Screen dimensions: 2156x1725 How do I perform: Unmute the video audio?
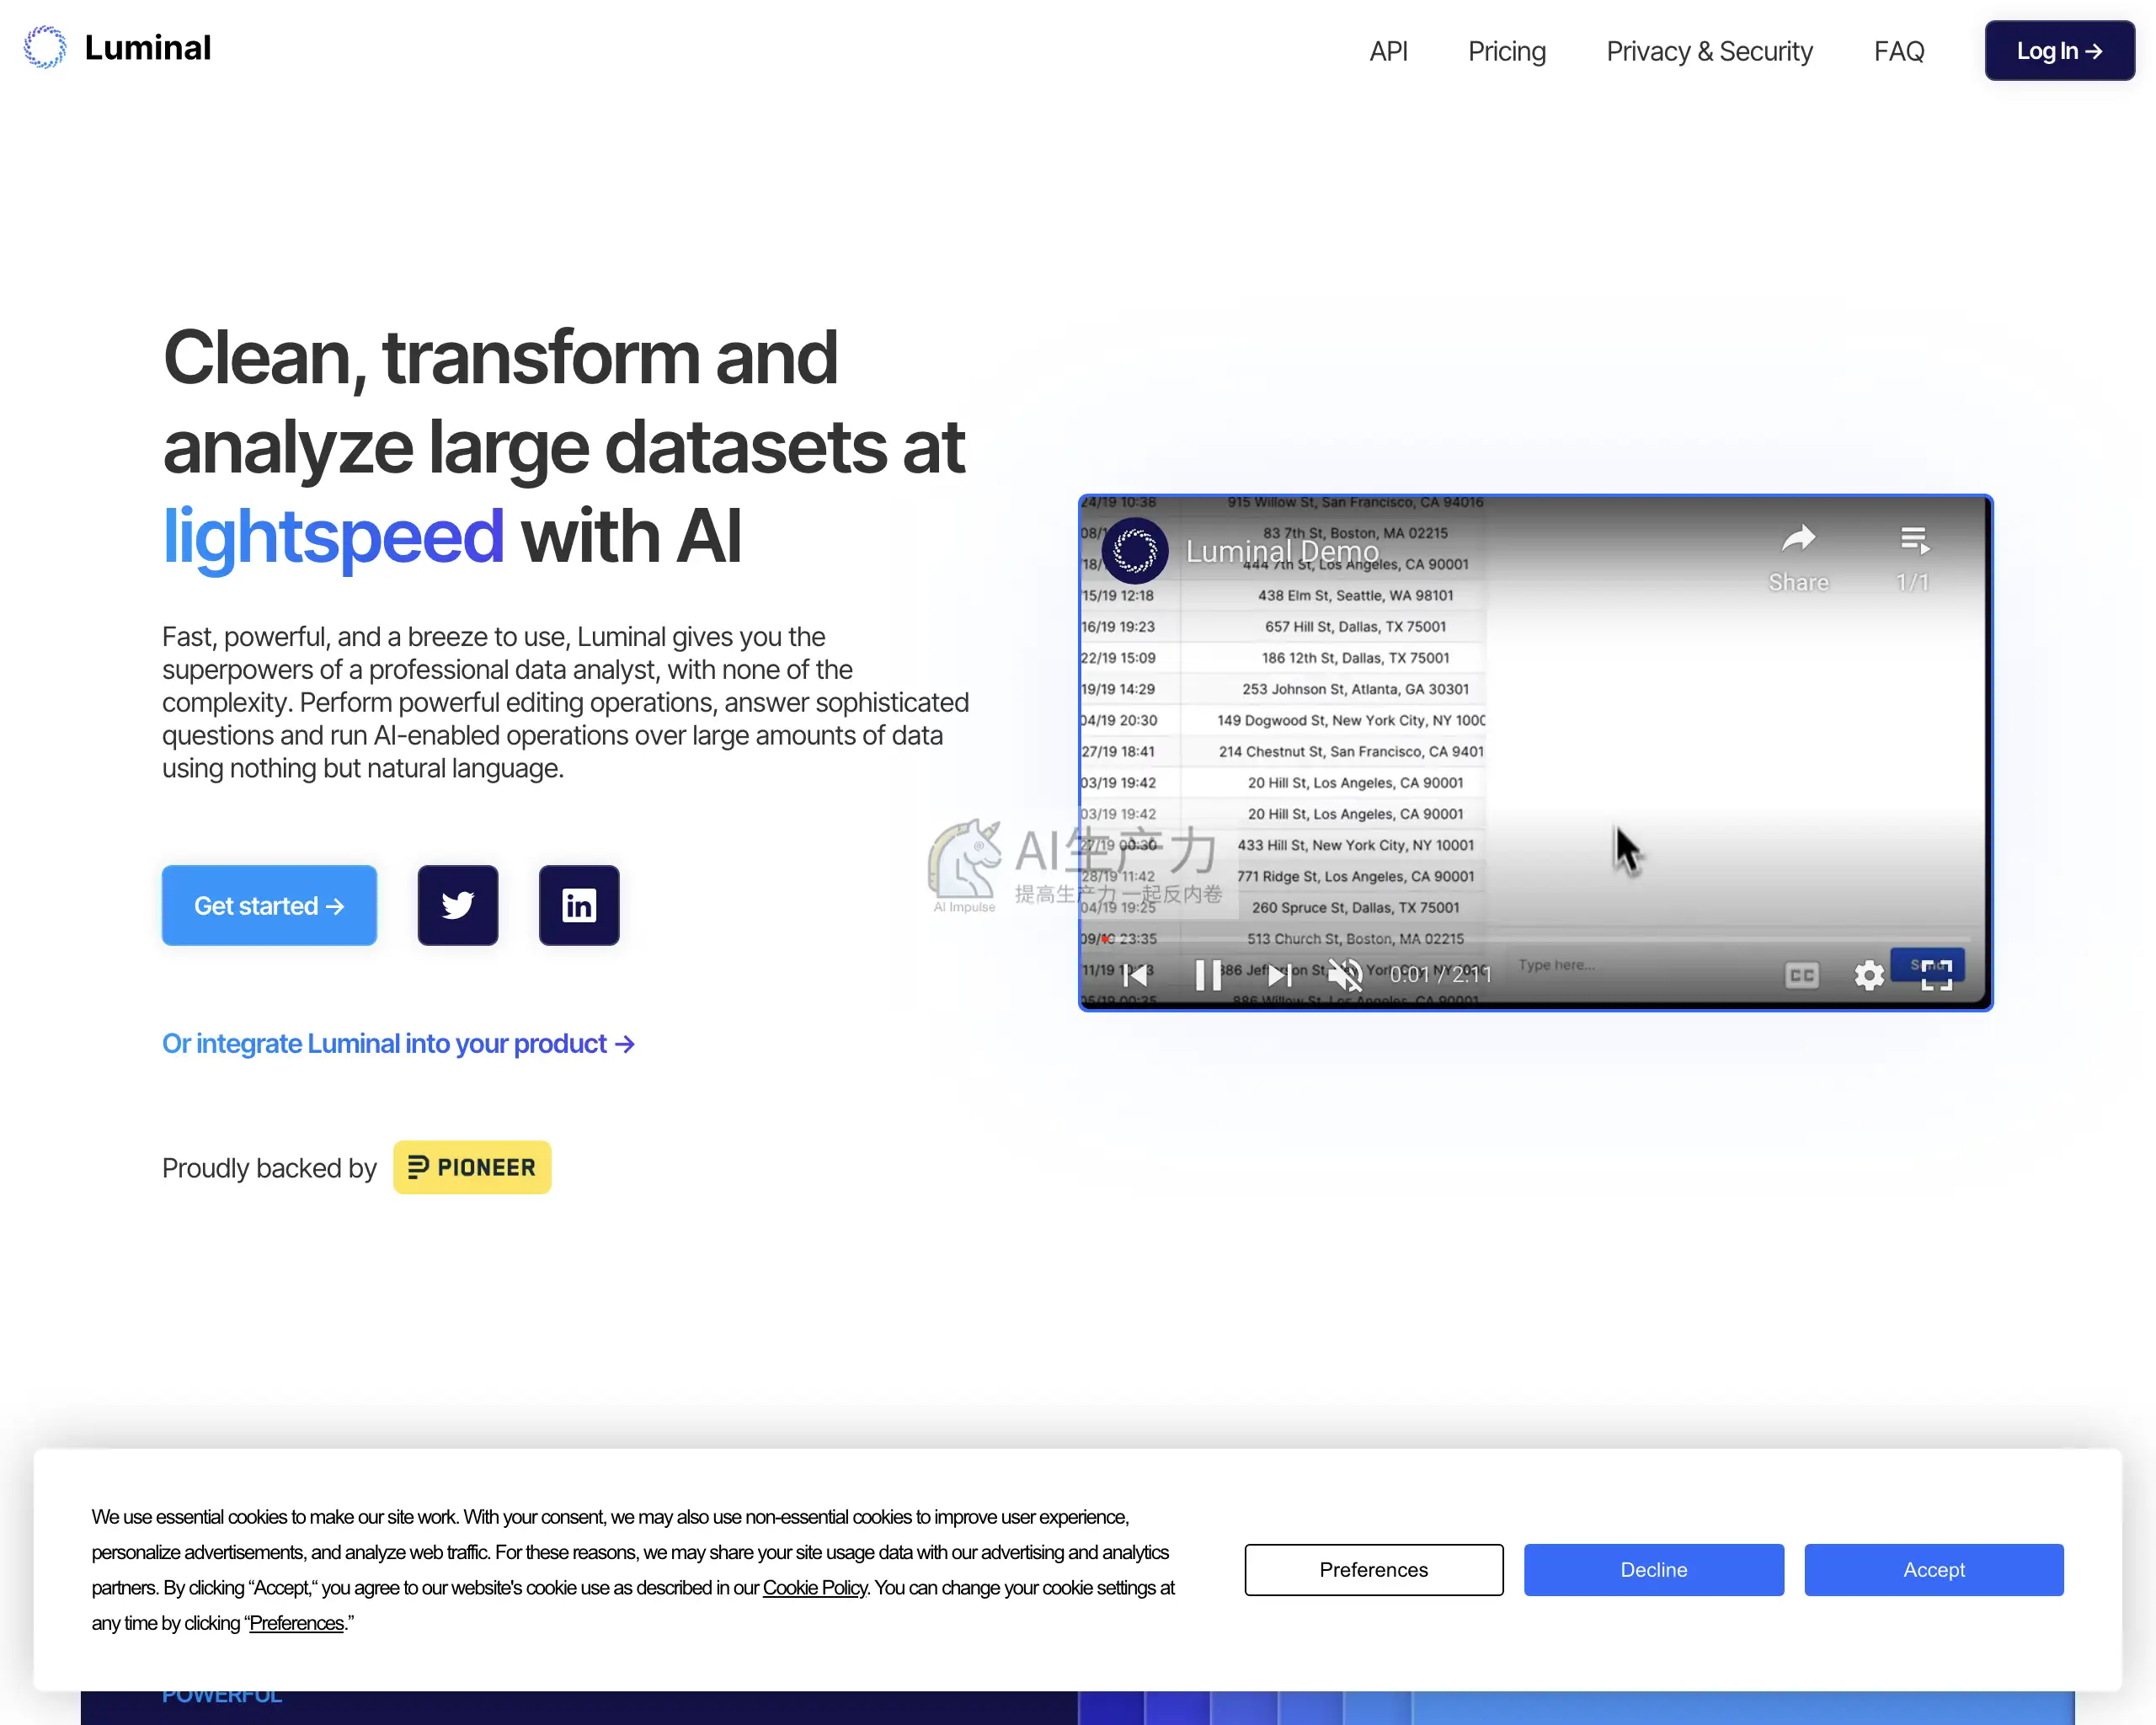point(1345,974)
